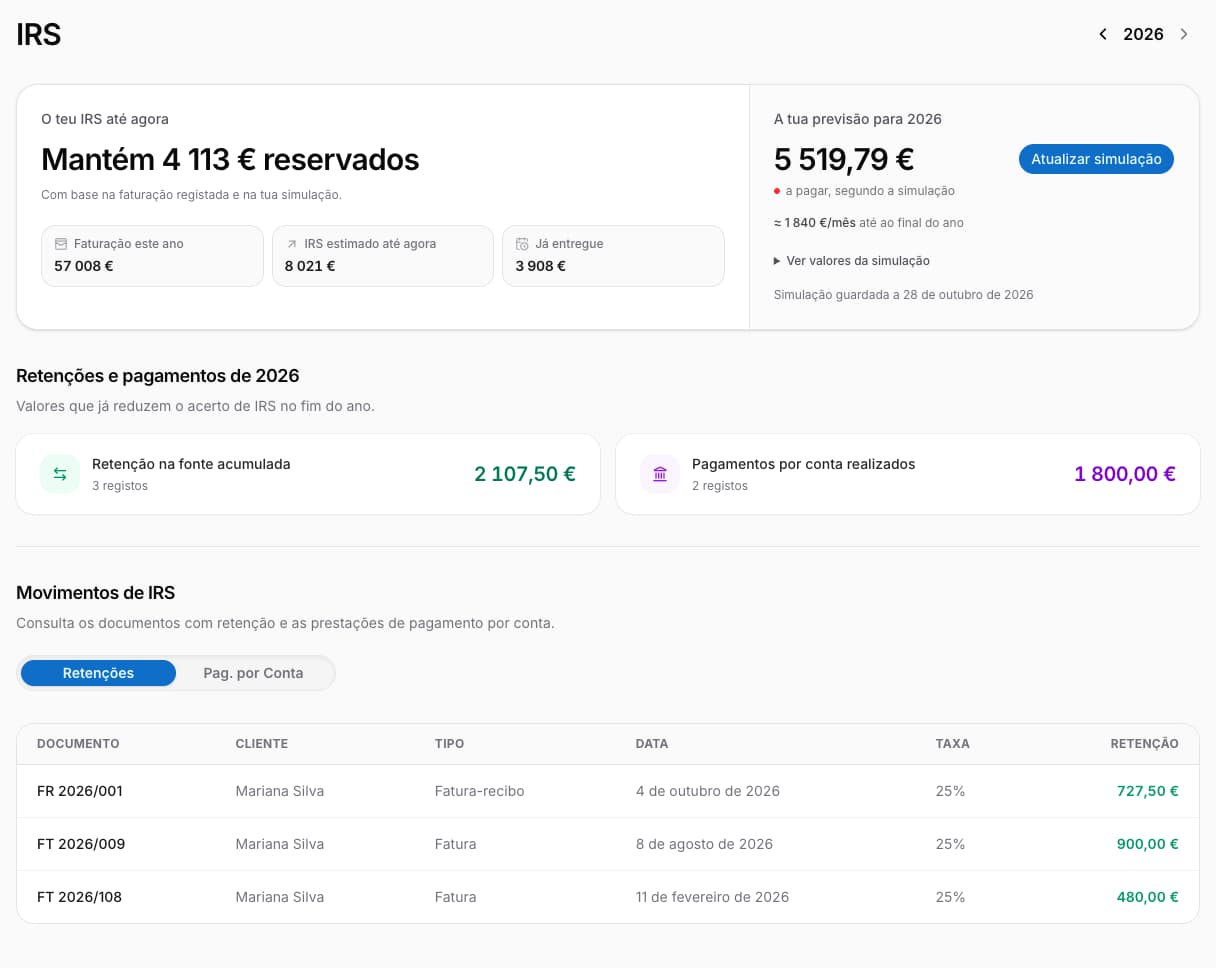
Task: Click the ≈ 1 840 €/mês monthly estimate
Action: point(814,223)
